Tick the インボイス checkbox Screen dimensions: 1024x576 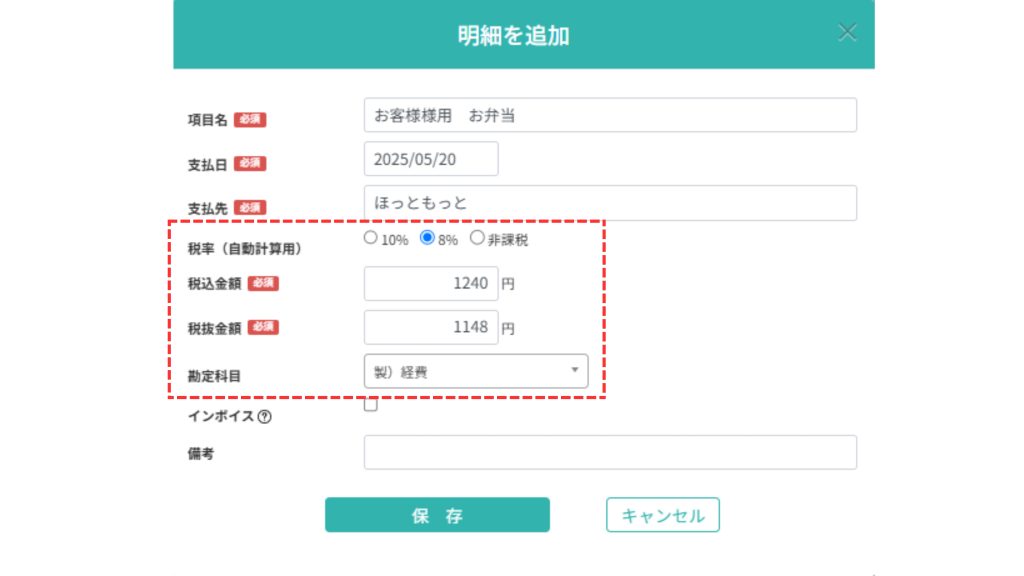(x=371, y=405)
